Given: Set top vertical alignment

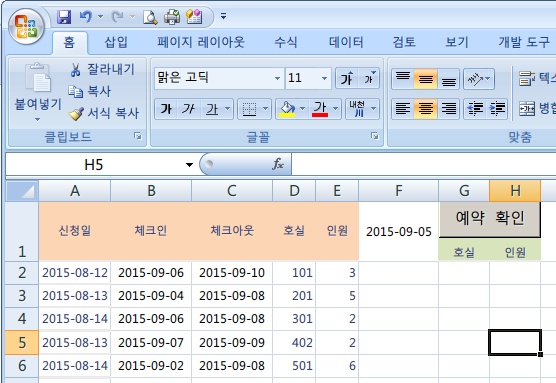Looking at the screenshot, I should pos(403,79).
